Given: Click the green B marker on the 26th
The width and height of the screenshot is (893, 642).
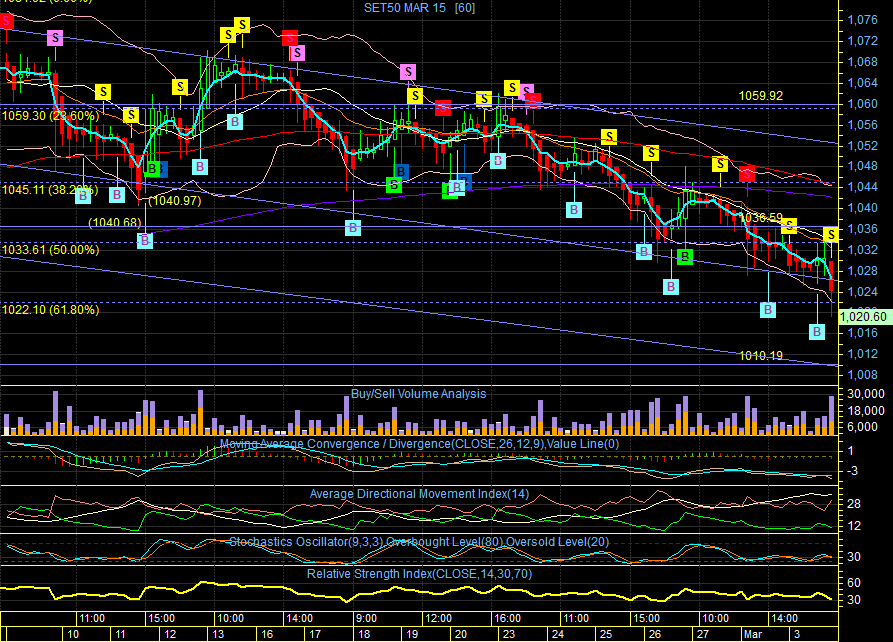Looking at the screenshot, I should (x=685, y=256).
